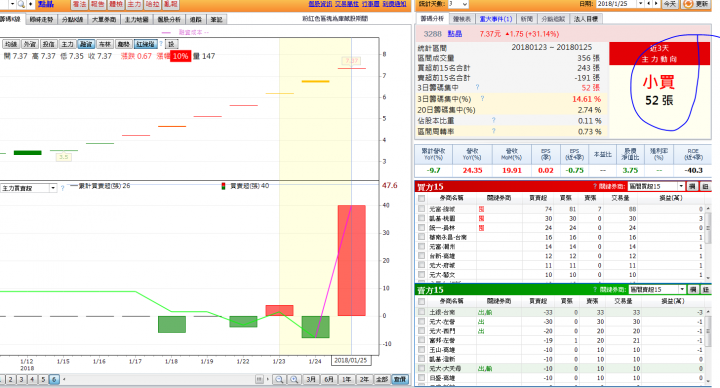Screen dimensions: 720x388
Task: Switch to the 重大事件(1) tab
Action: point(495,19)
